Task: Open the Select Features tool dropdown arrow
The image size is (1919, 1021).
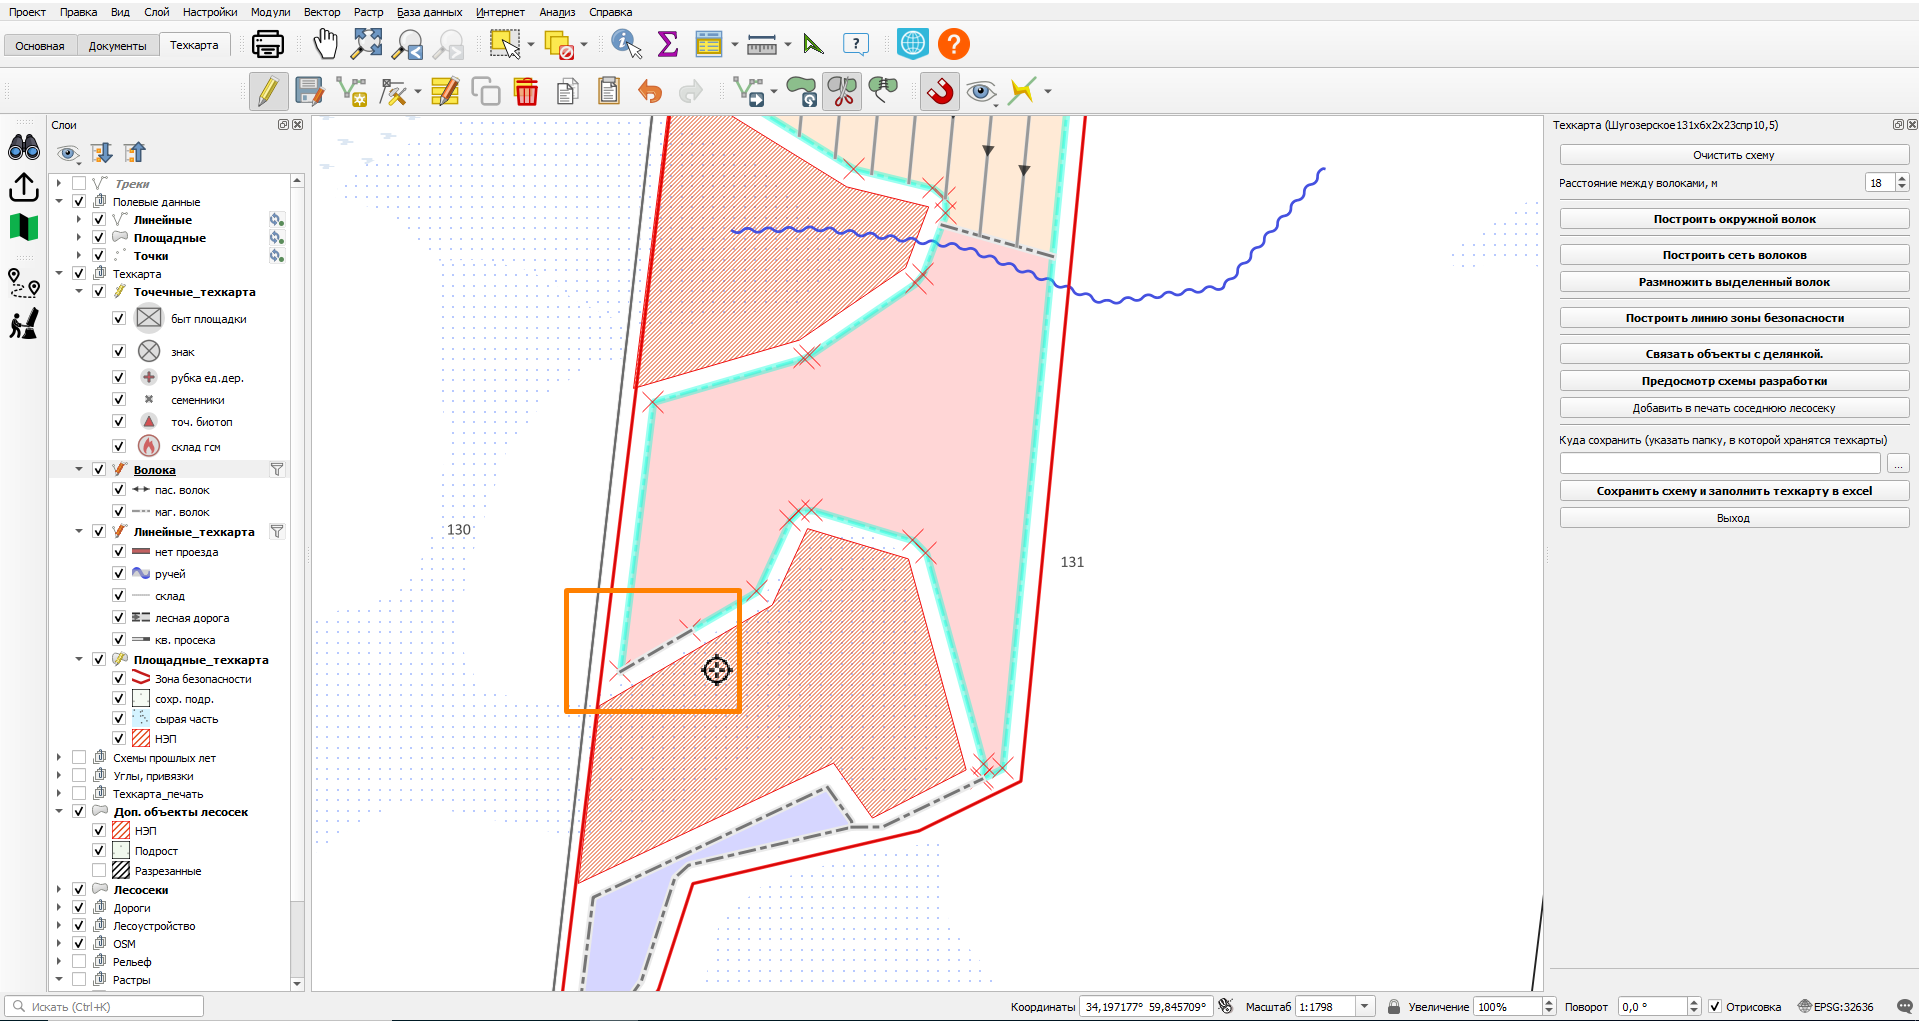Action: pyautogui.click(x=531, y=44)
